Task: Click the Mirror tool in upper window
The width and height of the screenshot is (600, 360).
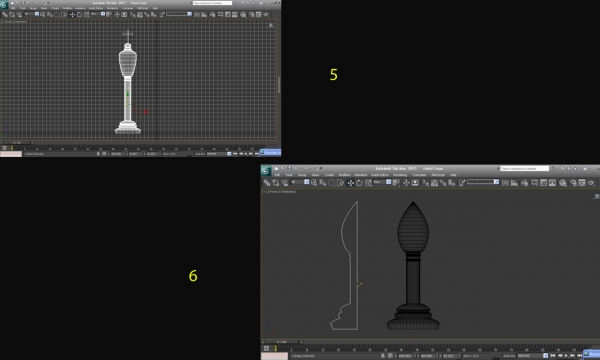Action: tap(197, 15)
